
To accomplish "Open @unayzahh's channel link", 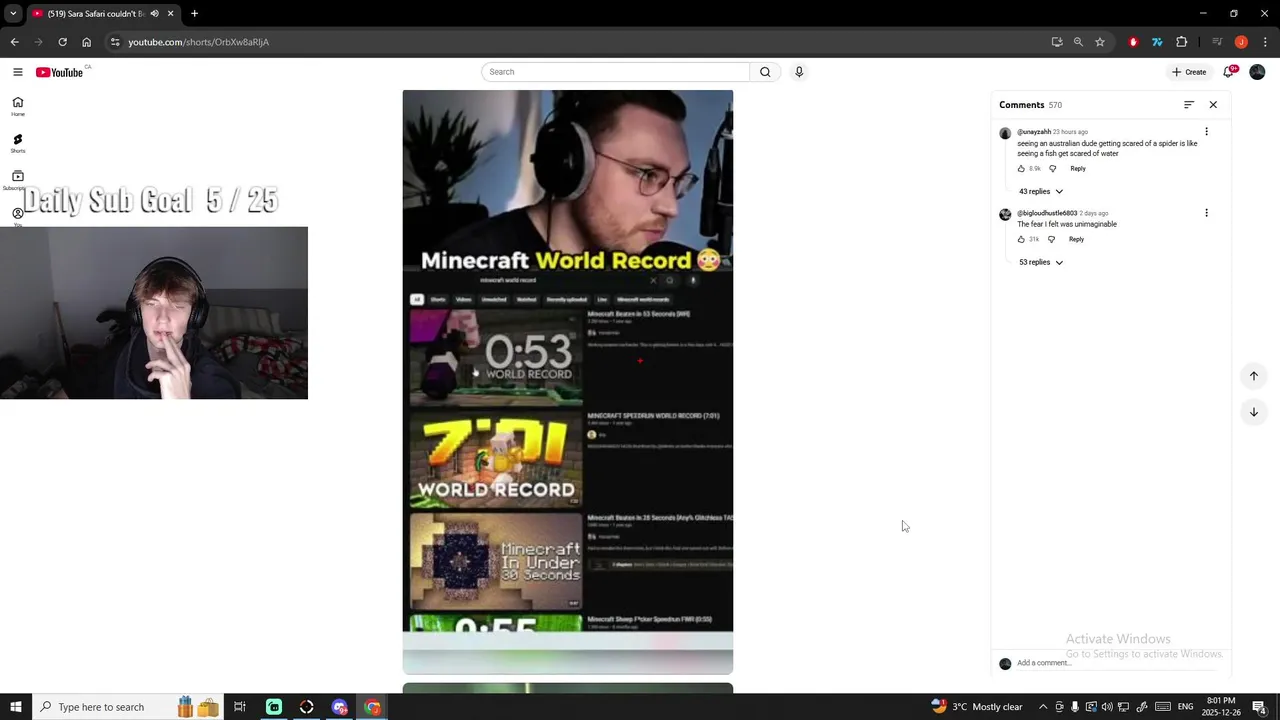I will [1034, 132].
